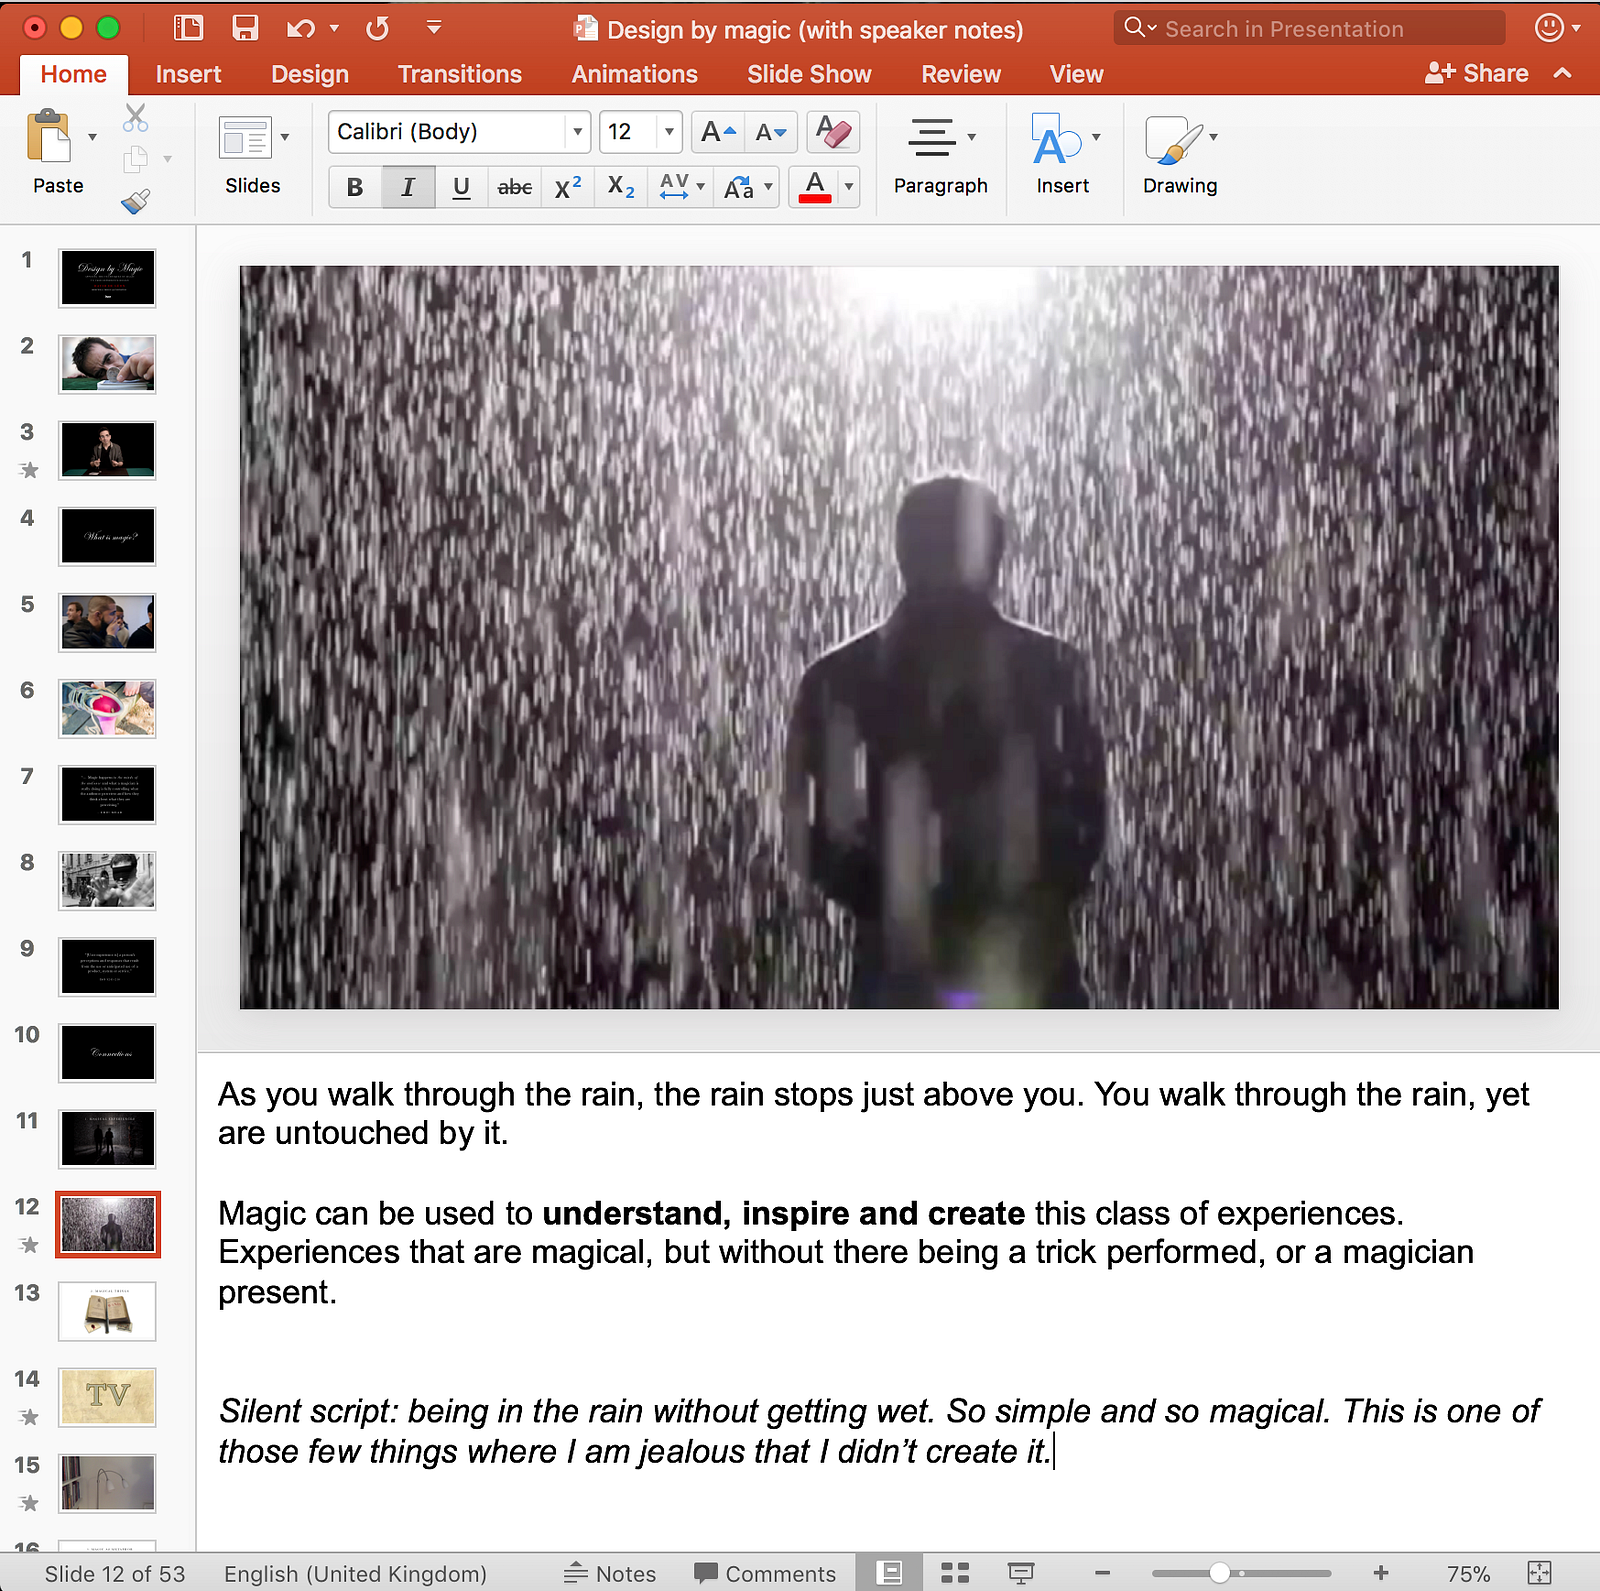Click the Fit slide to window icon

pos(1540,1573)
